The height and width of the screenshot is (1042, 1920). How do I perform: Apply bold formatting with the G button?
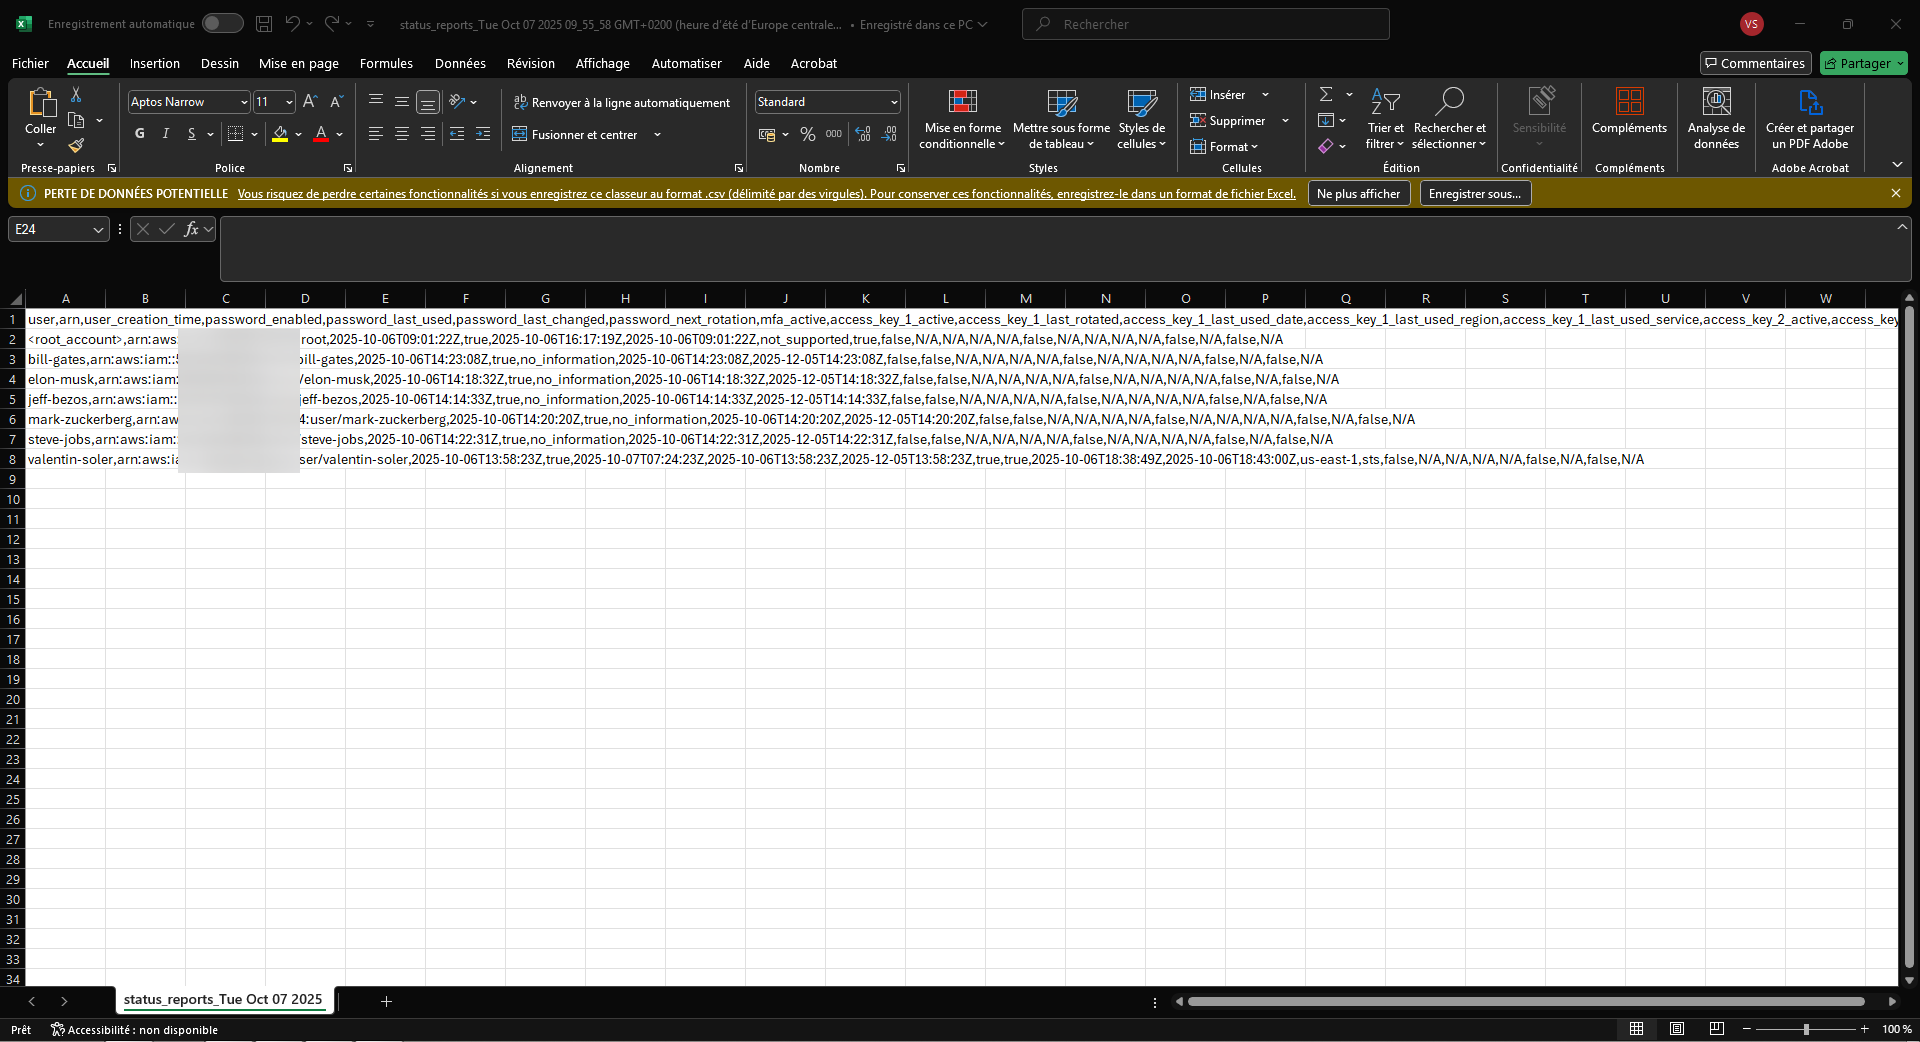[139, 134]
